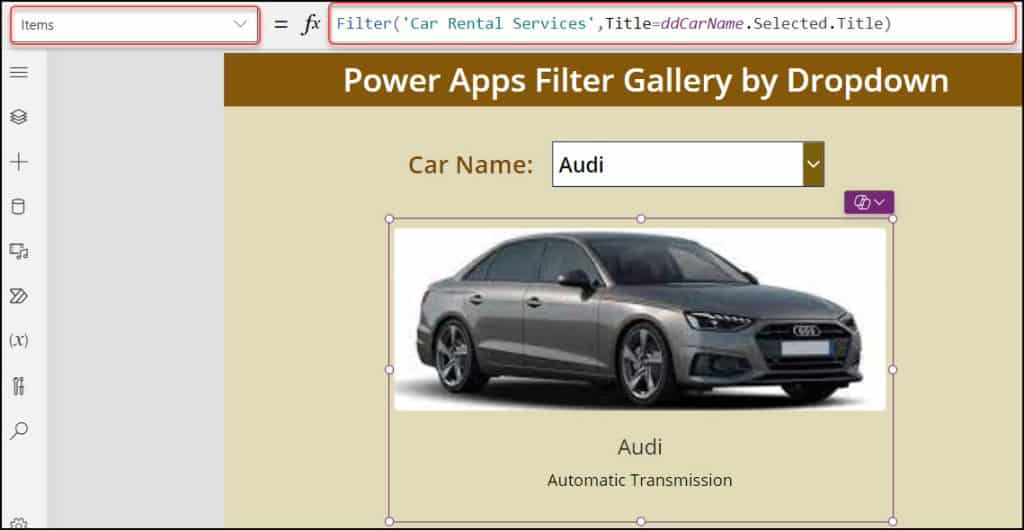This screenshot has width=1024, height=530.
Task: Click the fx formula icon
Action: click(x=311, y=25)
